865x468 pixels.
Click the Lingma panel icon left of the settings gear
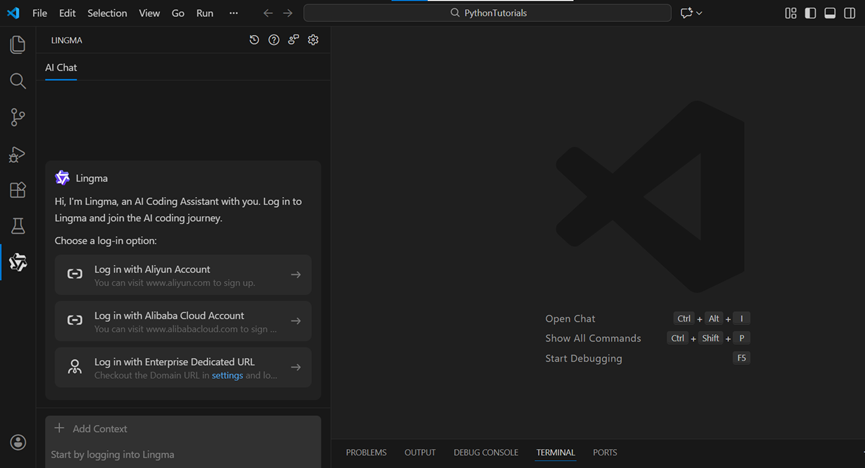click(293, 40)
